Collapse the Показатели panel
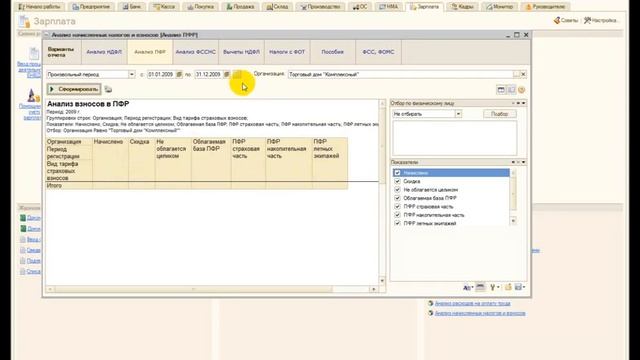 (x=524, y=162)
